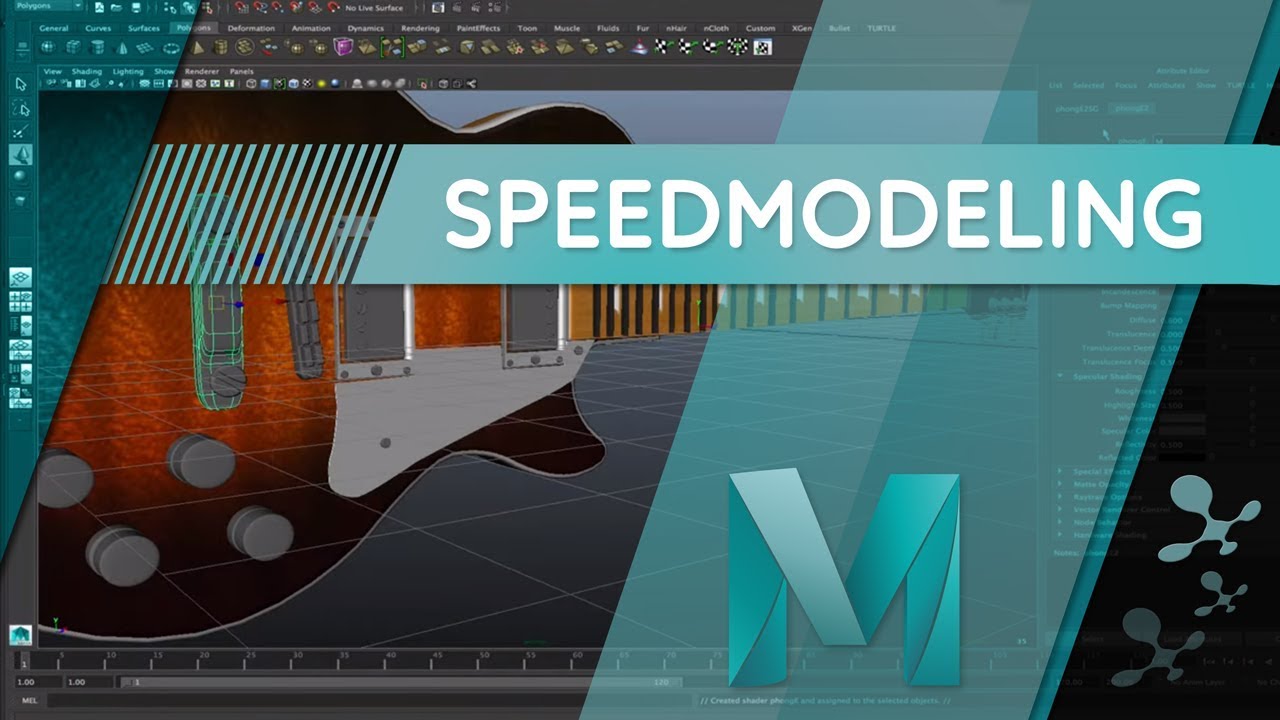Screen dimensions: 1280x720
Task: Open the Lighting panel menu
Action: pyautogui.click(x=128, y=72)
